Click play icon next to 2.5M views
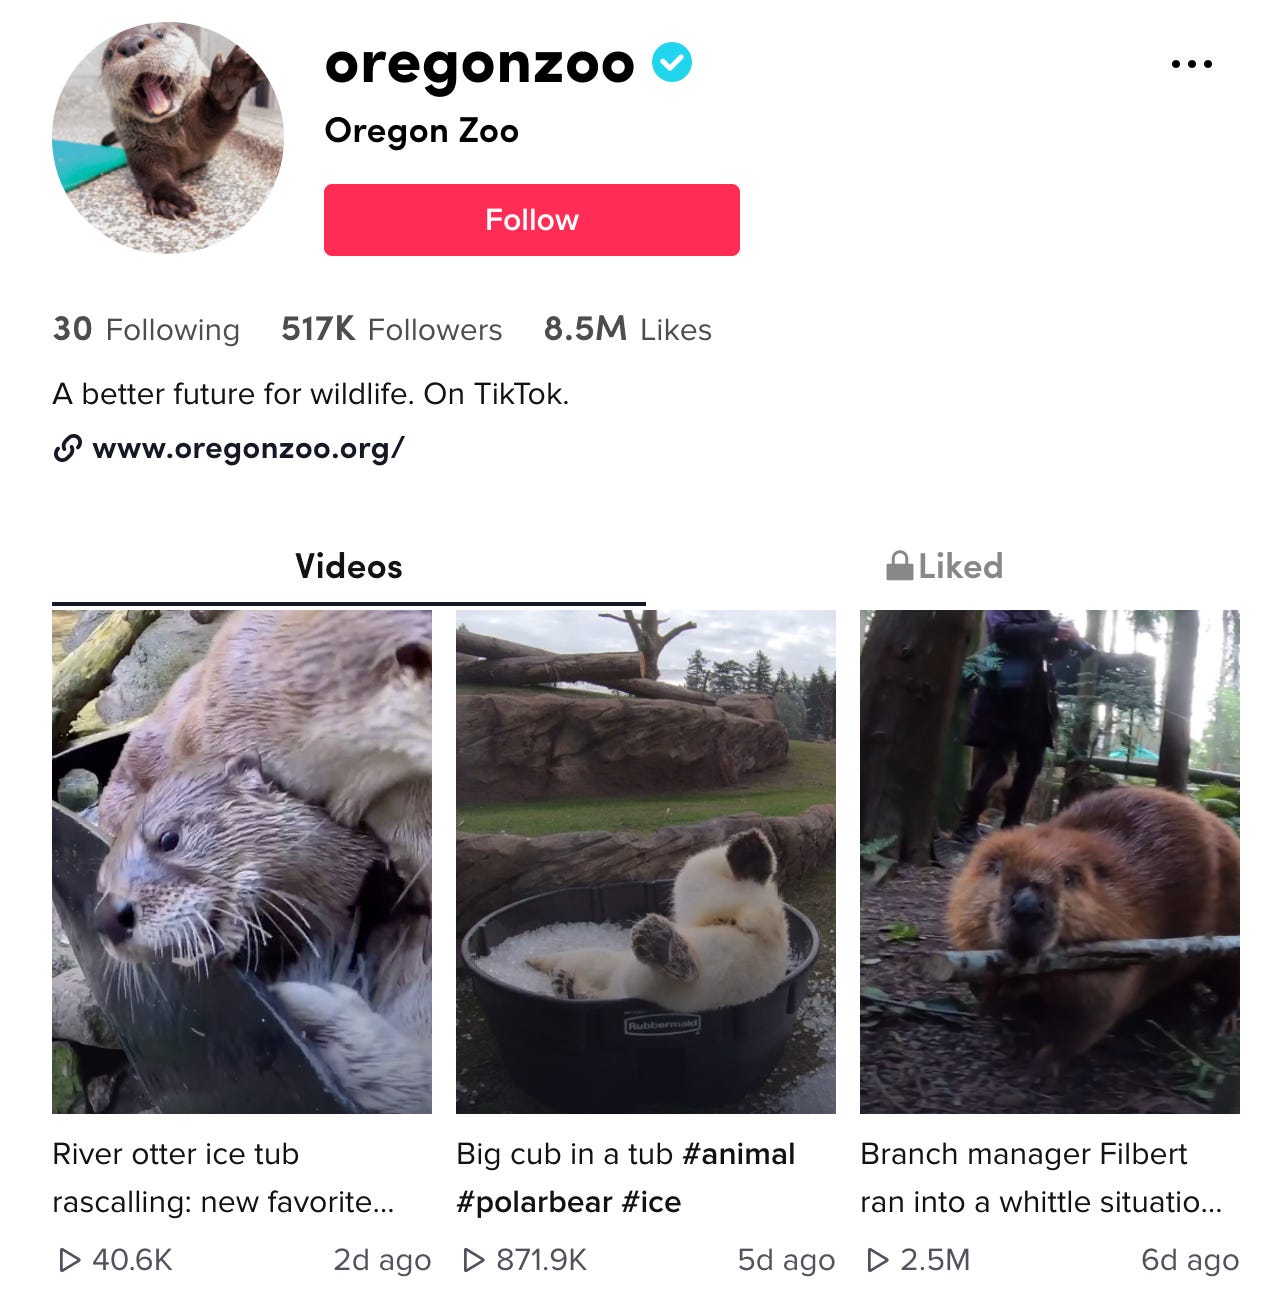The image size is (1280, 1292). [877, 1260]
